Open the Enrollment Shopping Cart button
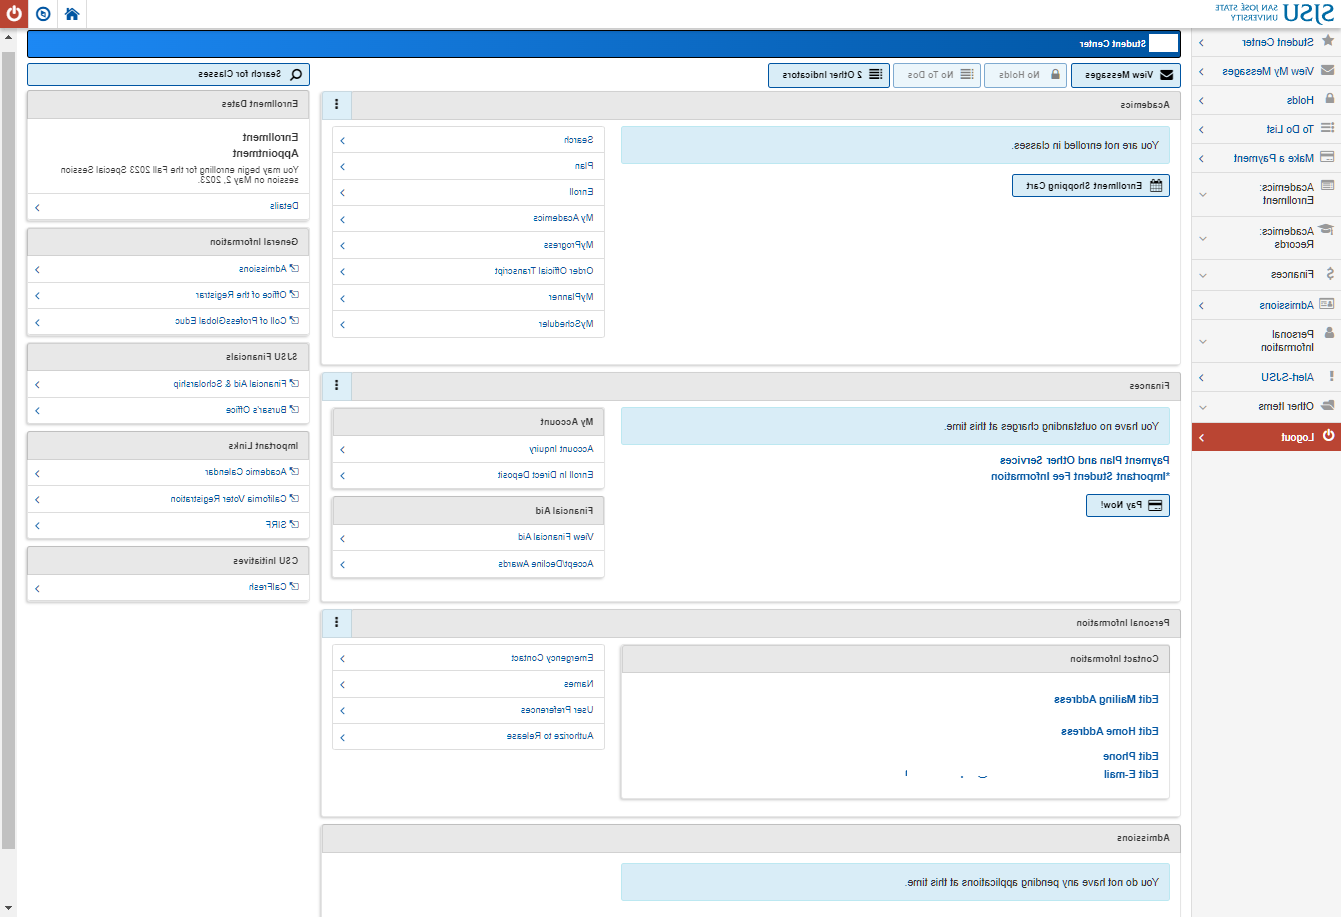Image resolution: width=1341 pixels, height=917 pixels. [1091, 186]
